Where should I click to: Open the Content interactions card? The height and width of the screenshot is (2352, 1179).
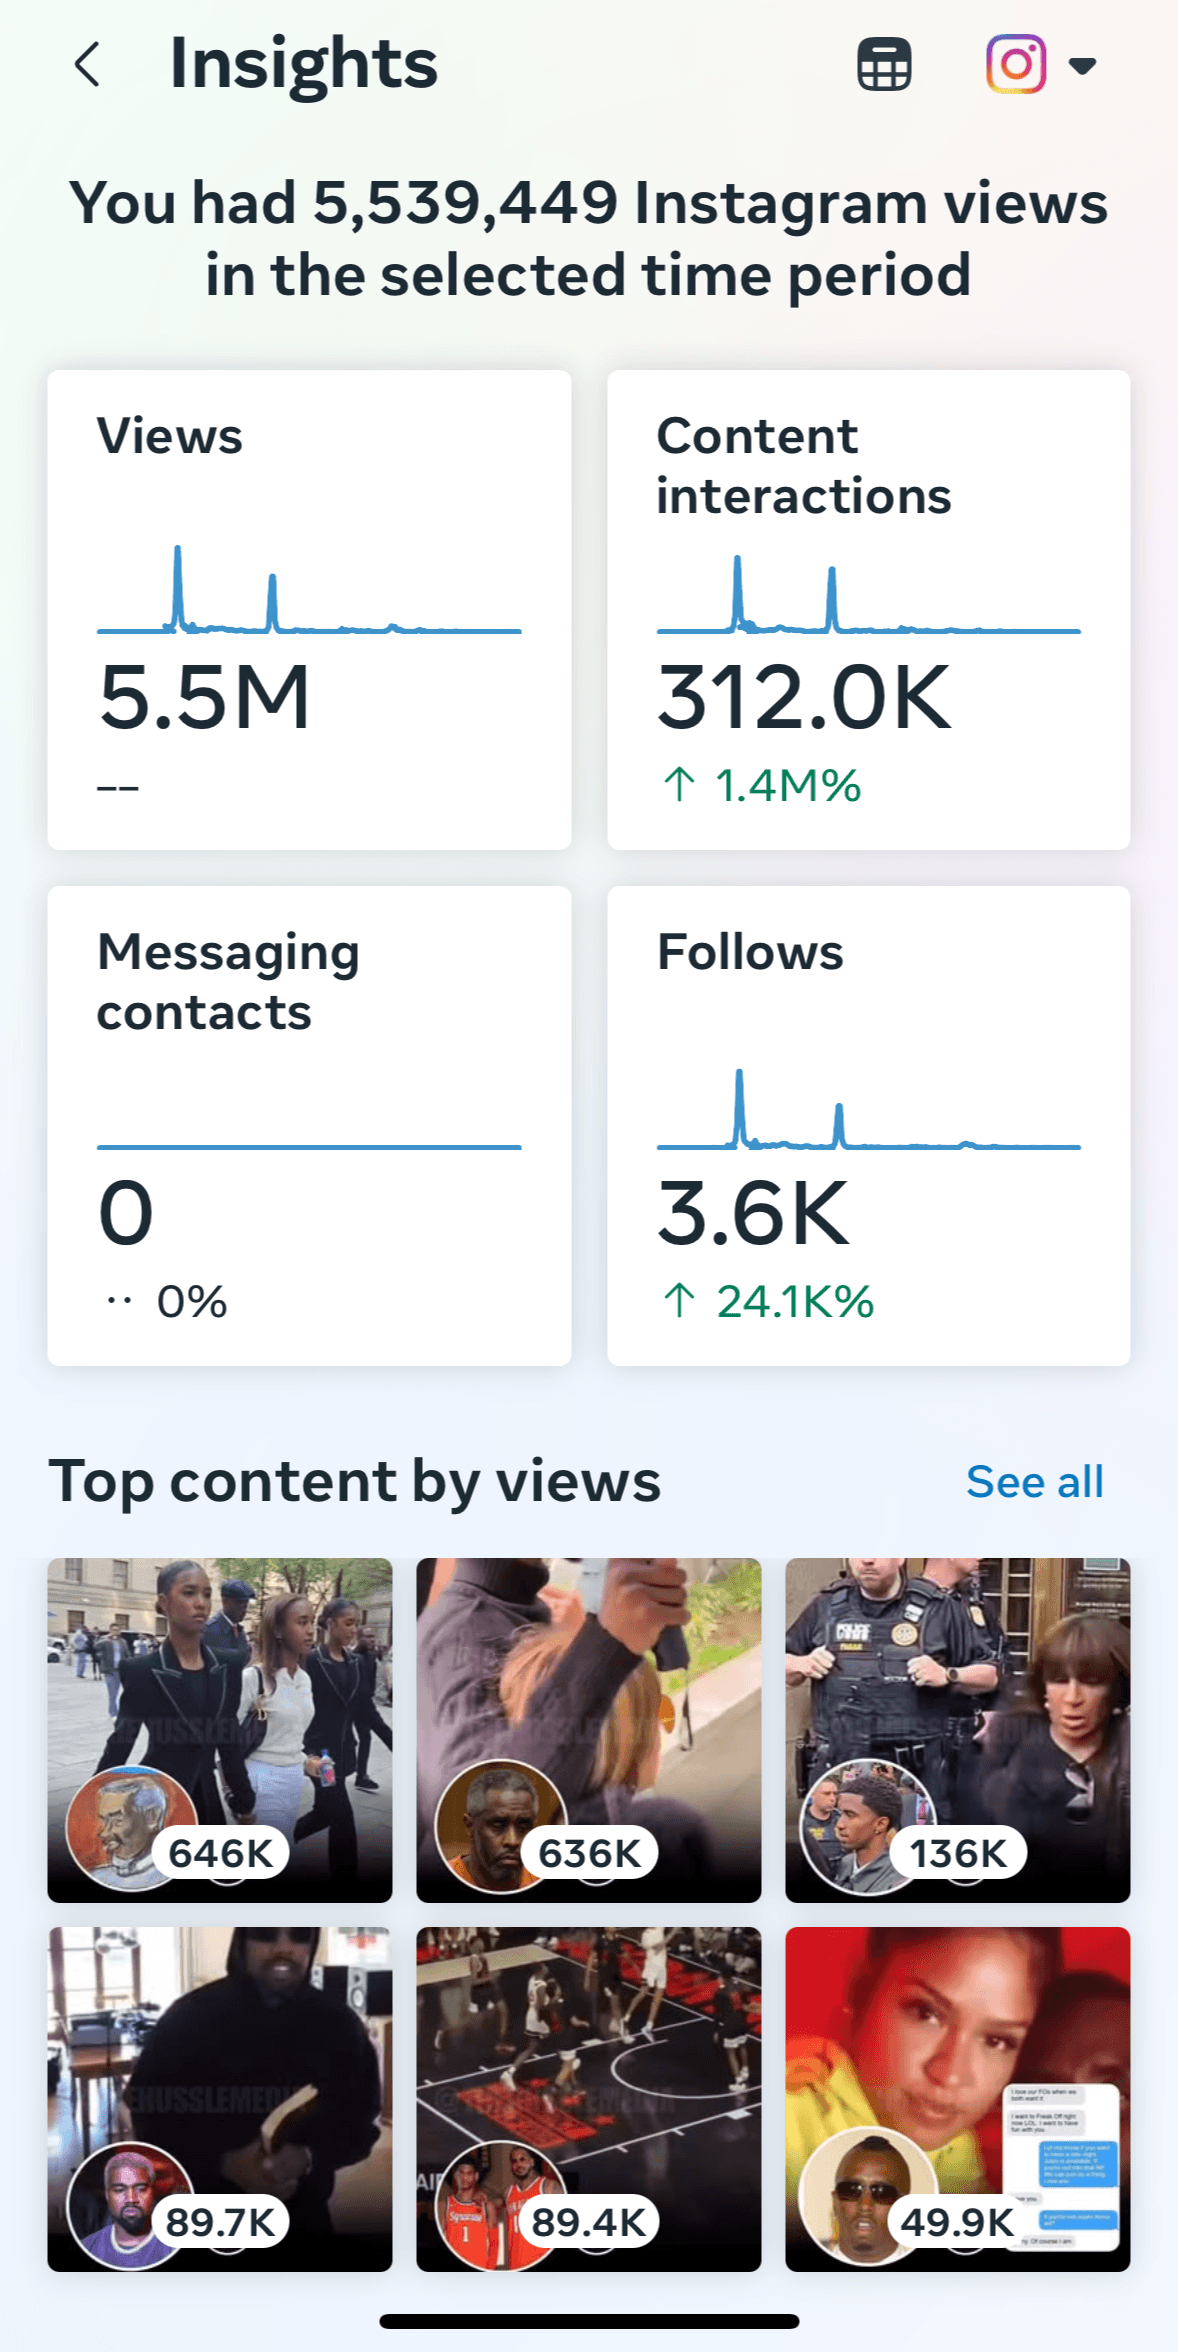point(868,610)
